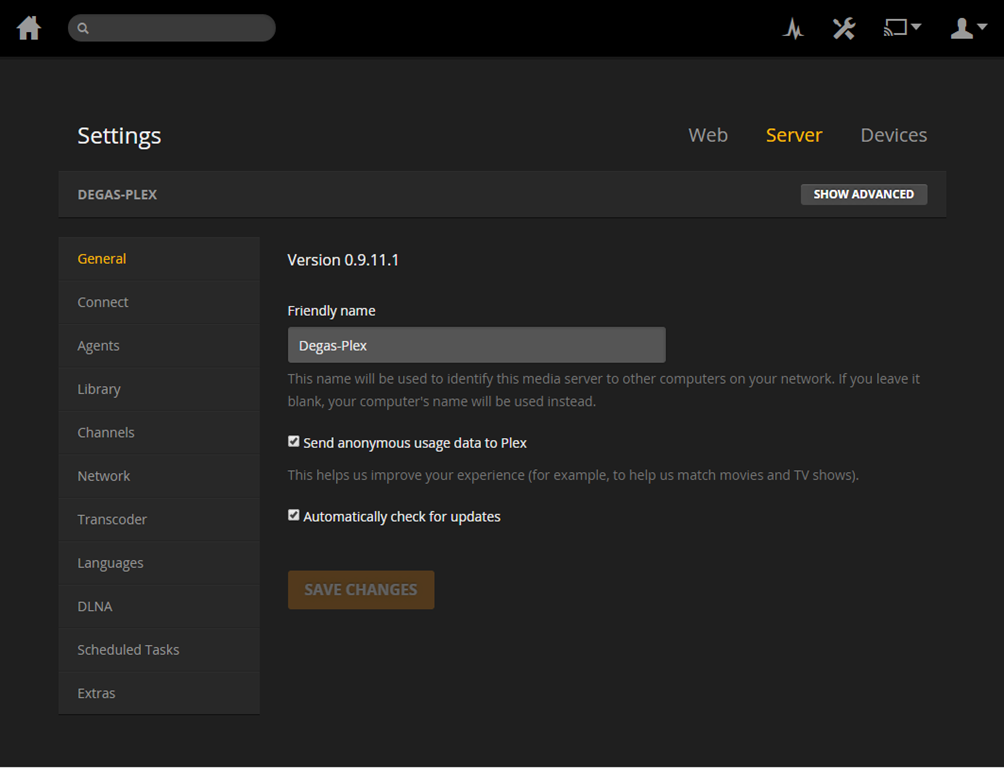Switch to the Web settings tab
The height and width of the screenshot is (768, 1004).
pos(708,135)
